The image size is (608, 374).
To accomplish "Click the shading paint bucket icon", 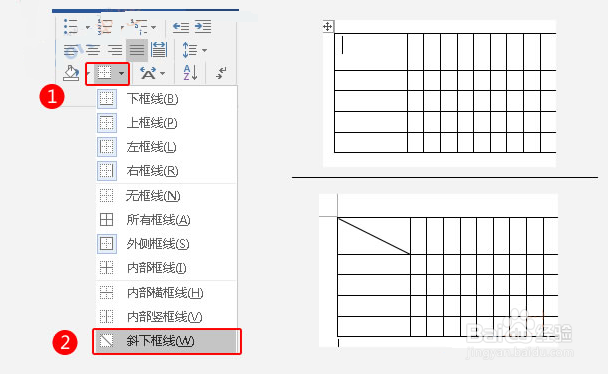I will (x=71, y=73).
